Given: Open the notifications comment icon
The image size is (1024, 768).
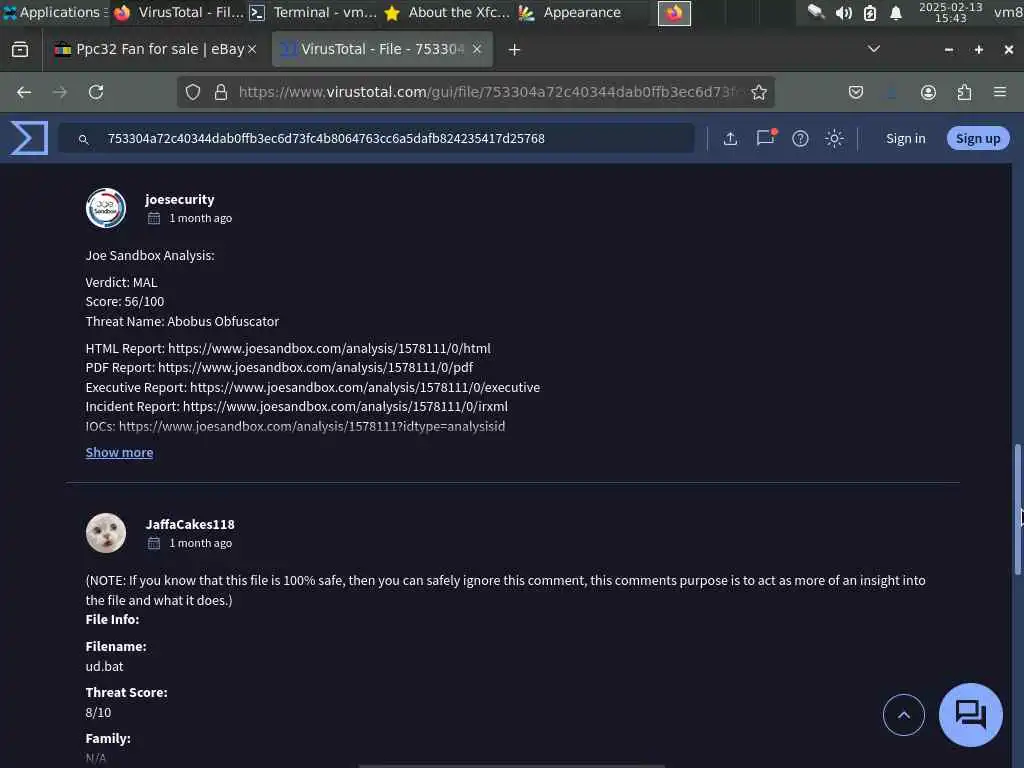Looking at the screenshot, I should pyautogui.click(x=765, y=137).
